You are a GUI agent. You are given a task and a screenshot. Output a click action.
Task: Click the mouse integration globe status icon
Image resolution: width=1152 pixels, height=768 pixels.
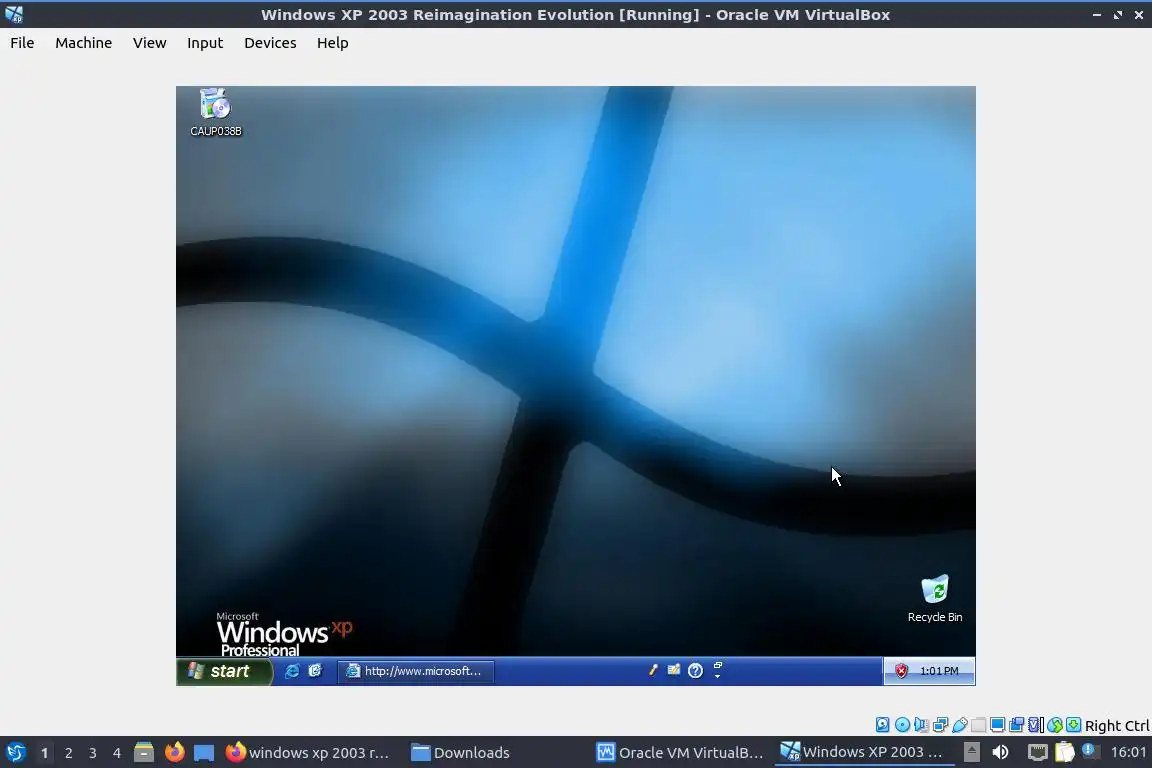tap(1055, 725)
